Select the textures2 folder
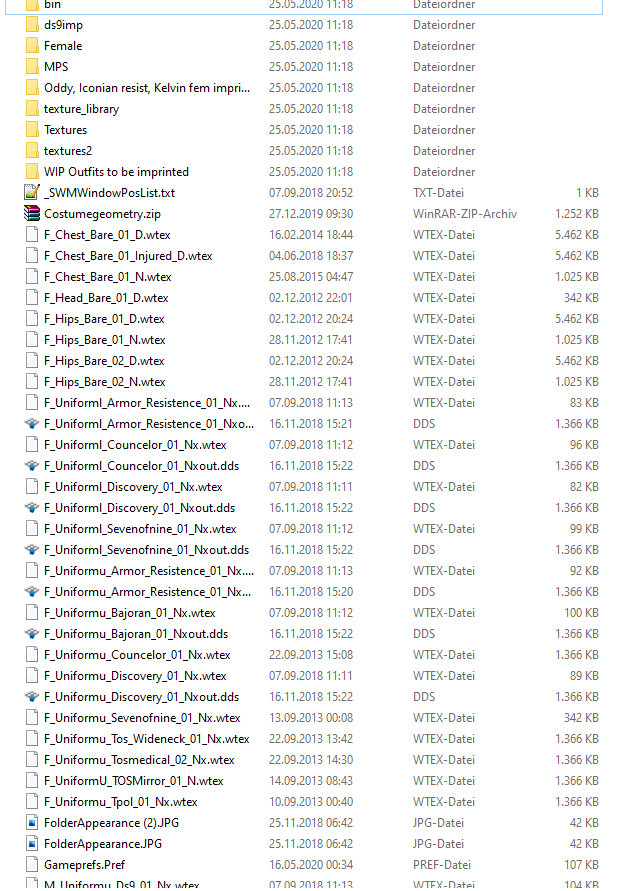The image size is (642, 891). click(67, 151)
